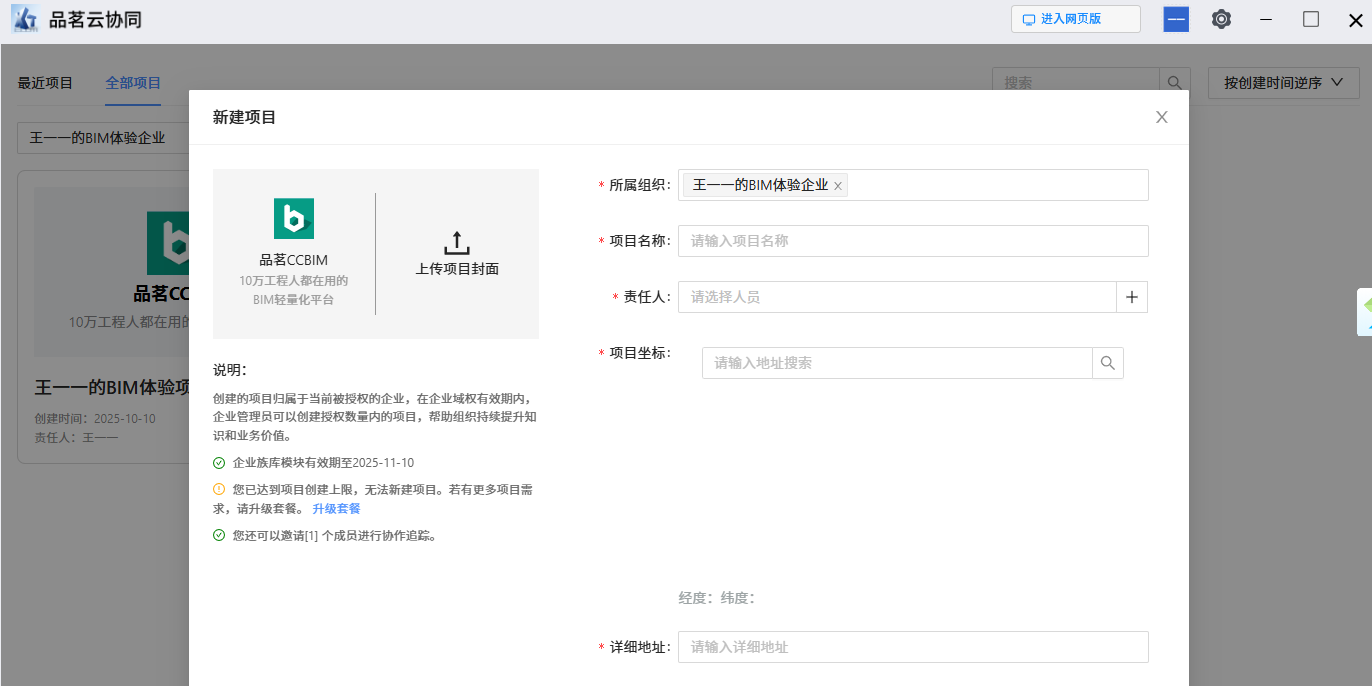
Task: Click the 进入网页版 button
Action: pos(1075,19)
